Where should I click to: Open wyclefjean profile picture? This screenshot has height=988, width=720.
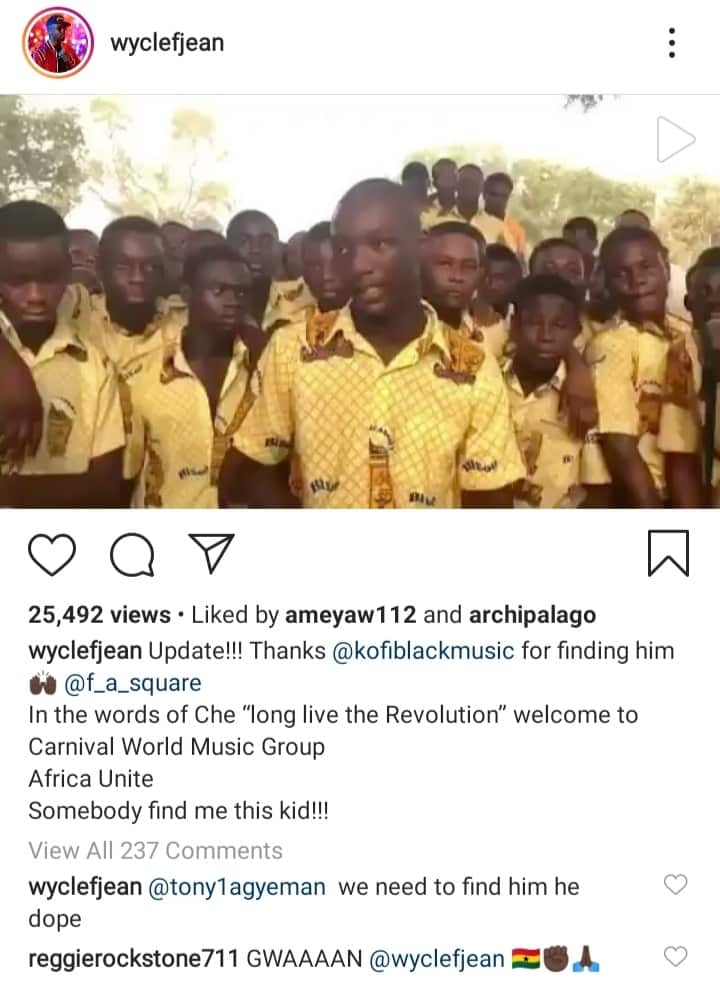[58, 43]
